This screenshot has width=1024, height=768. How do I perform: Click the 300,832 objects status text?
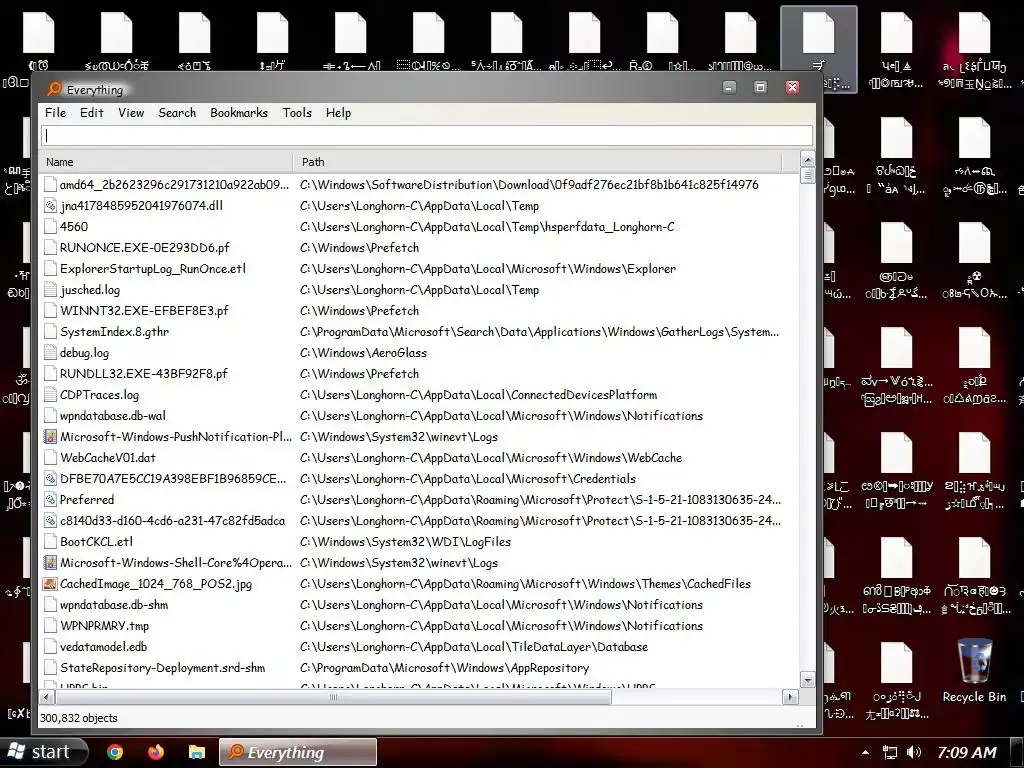point(78,718)
